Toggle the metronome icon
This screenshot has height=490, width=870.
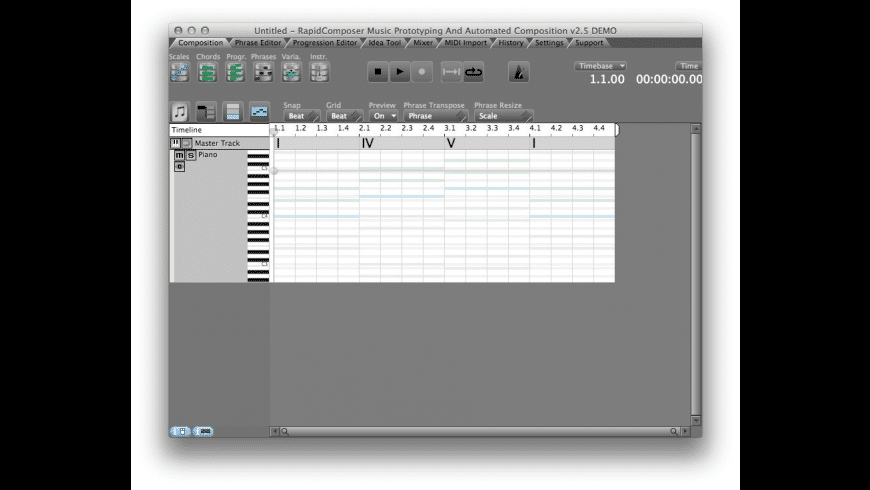[x=519, y=72]
